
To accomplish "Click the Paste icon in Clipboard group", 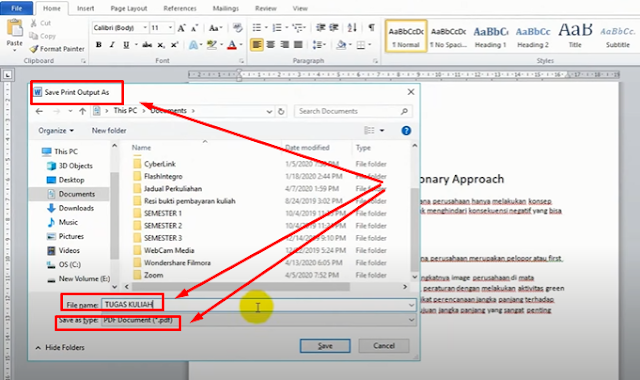I will tap(15, 29).
